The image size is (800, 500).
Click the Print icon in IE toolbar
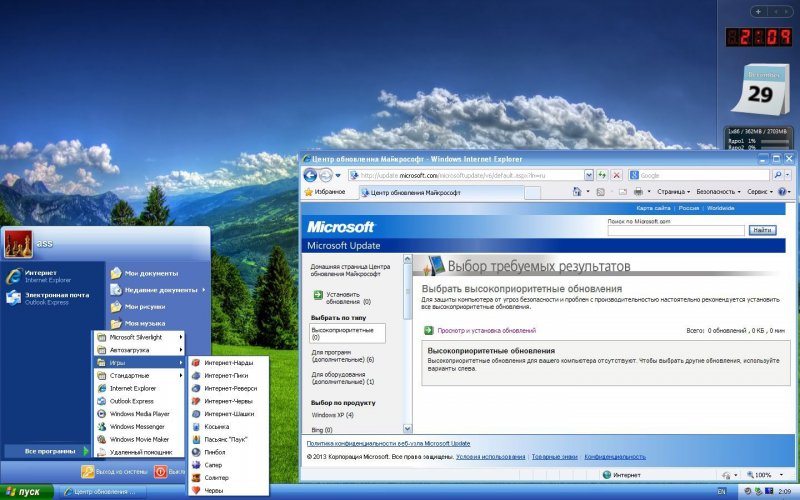tap(638, 192)
